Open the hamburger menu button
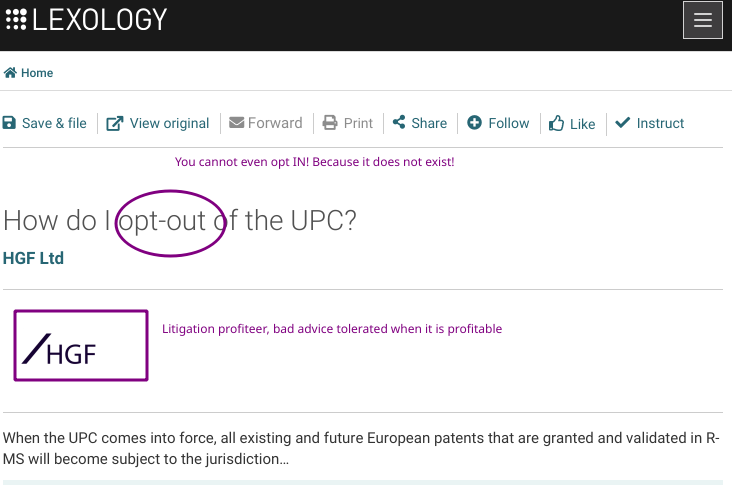Screen dimensions: 732x485 tap(703, 20)
